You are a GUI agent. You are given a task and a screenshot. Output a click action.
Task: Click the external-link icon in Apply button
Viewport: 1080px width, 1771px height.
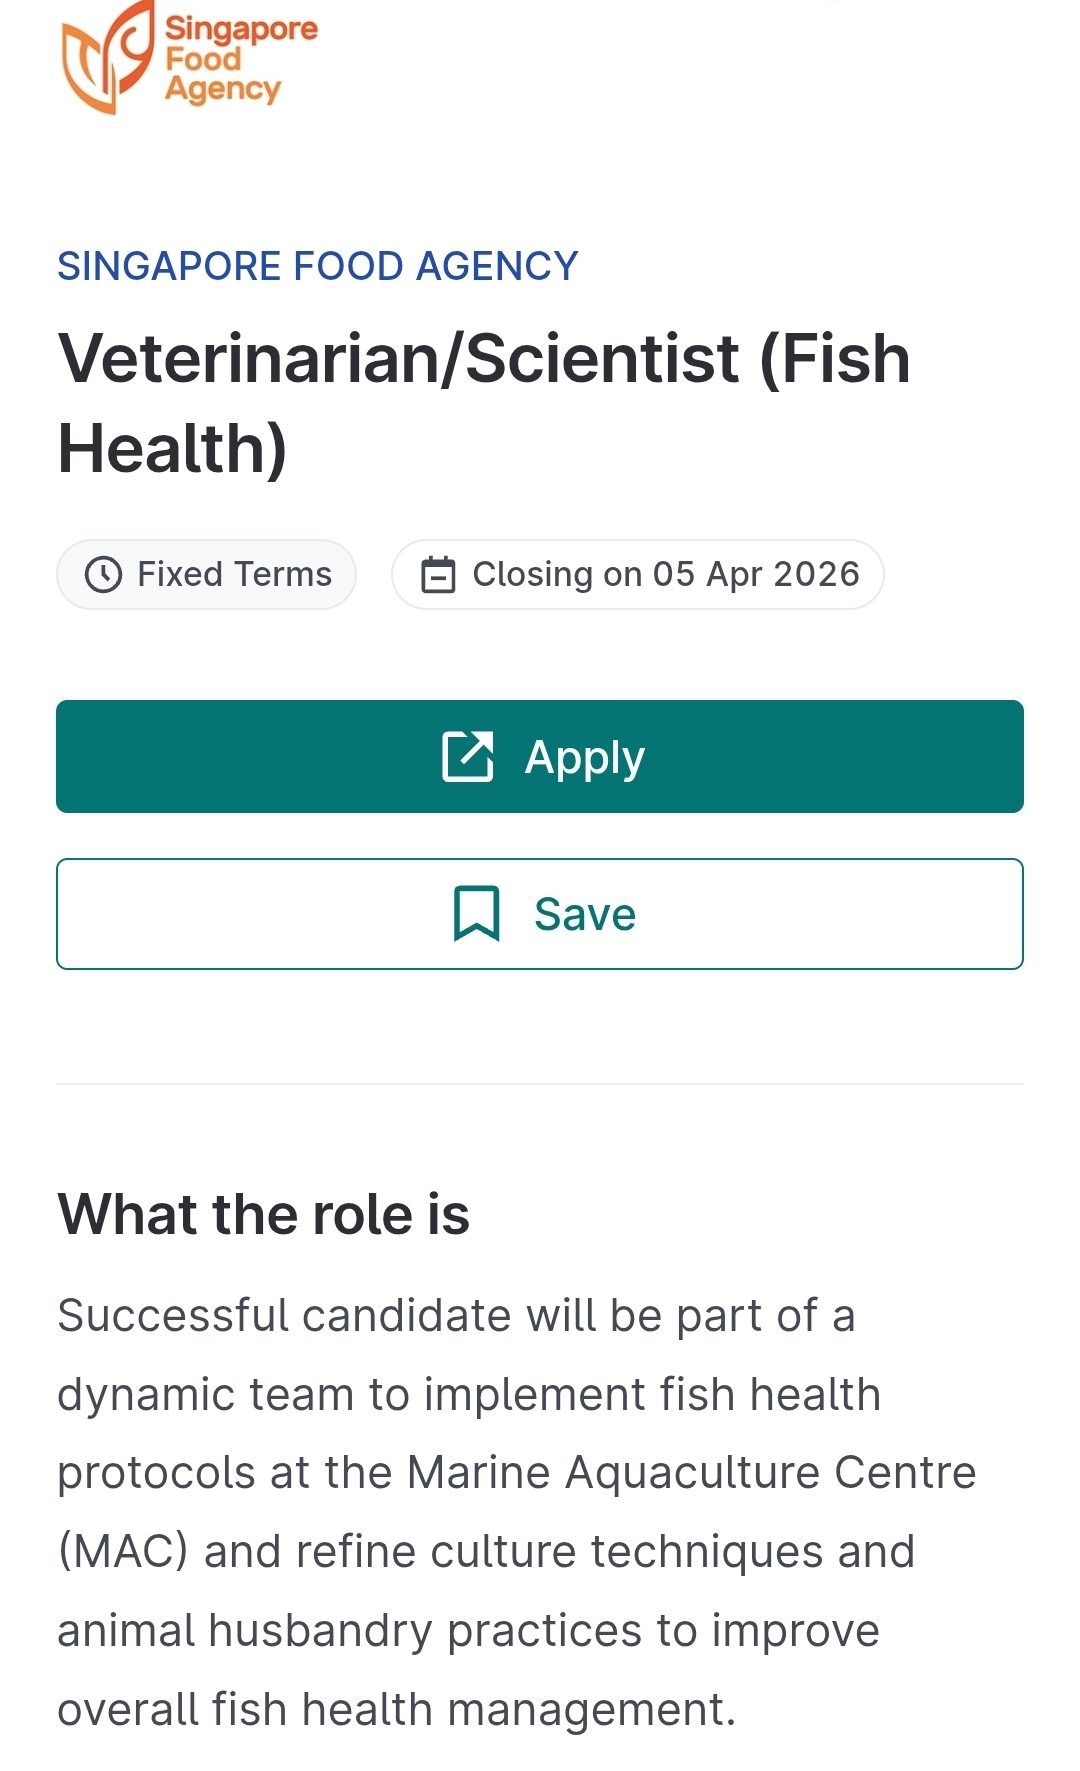(468, 756)
